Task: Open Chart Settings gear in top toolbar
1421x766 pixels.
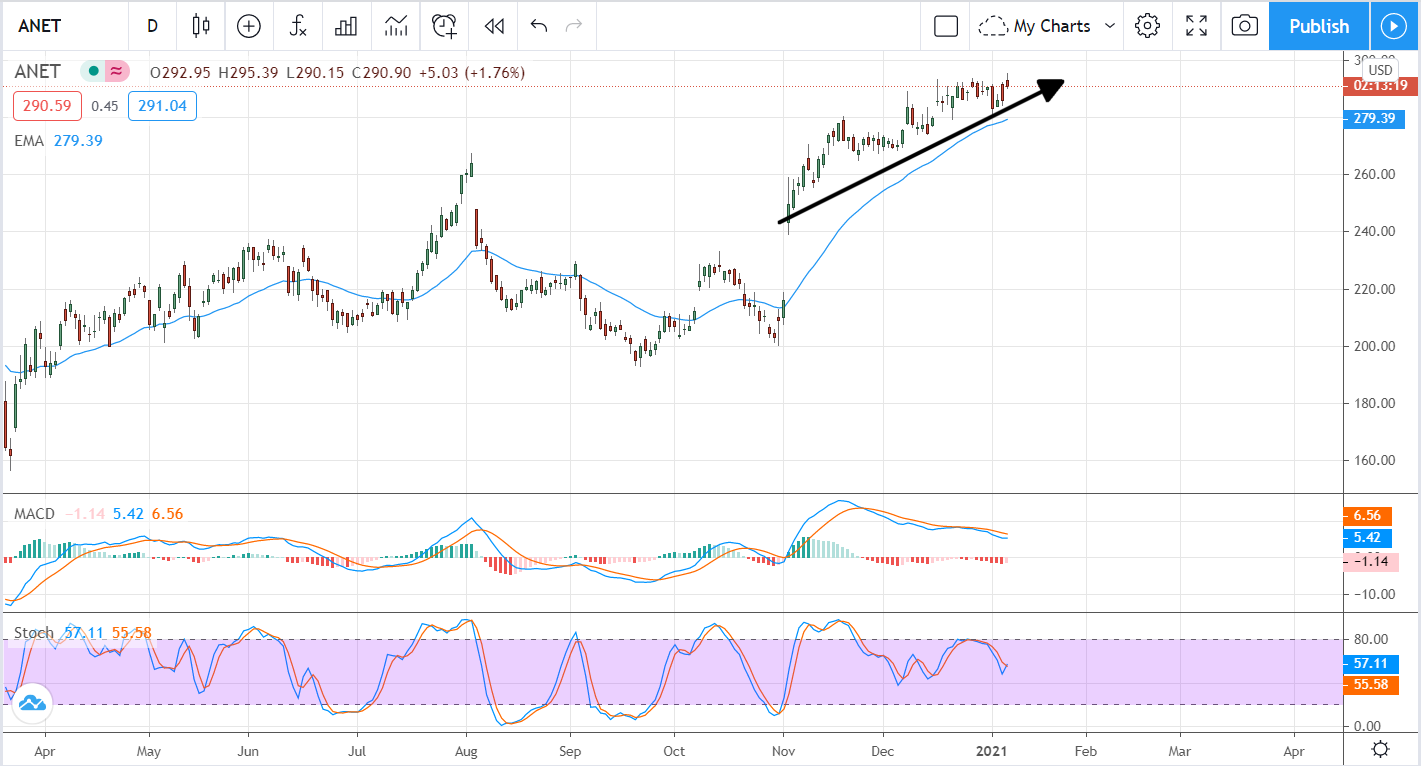Action: click(1147, 26)
